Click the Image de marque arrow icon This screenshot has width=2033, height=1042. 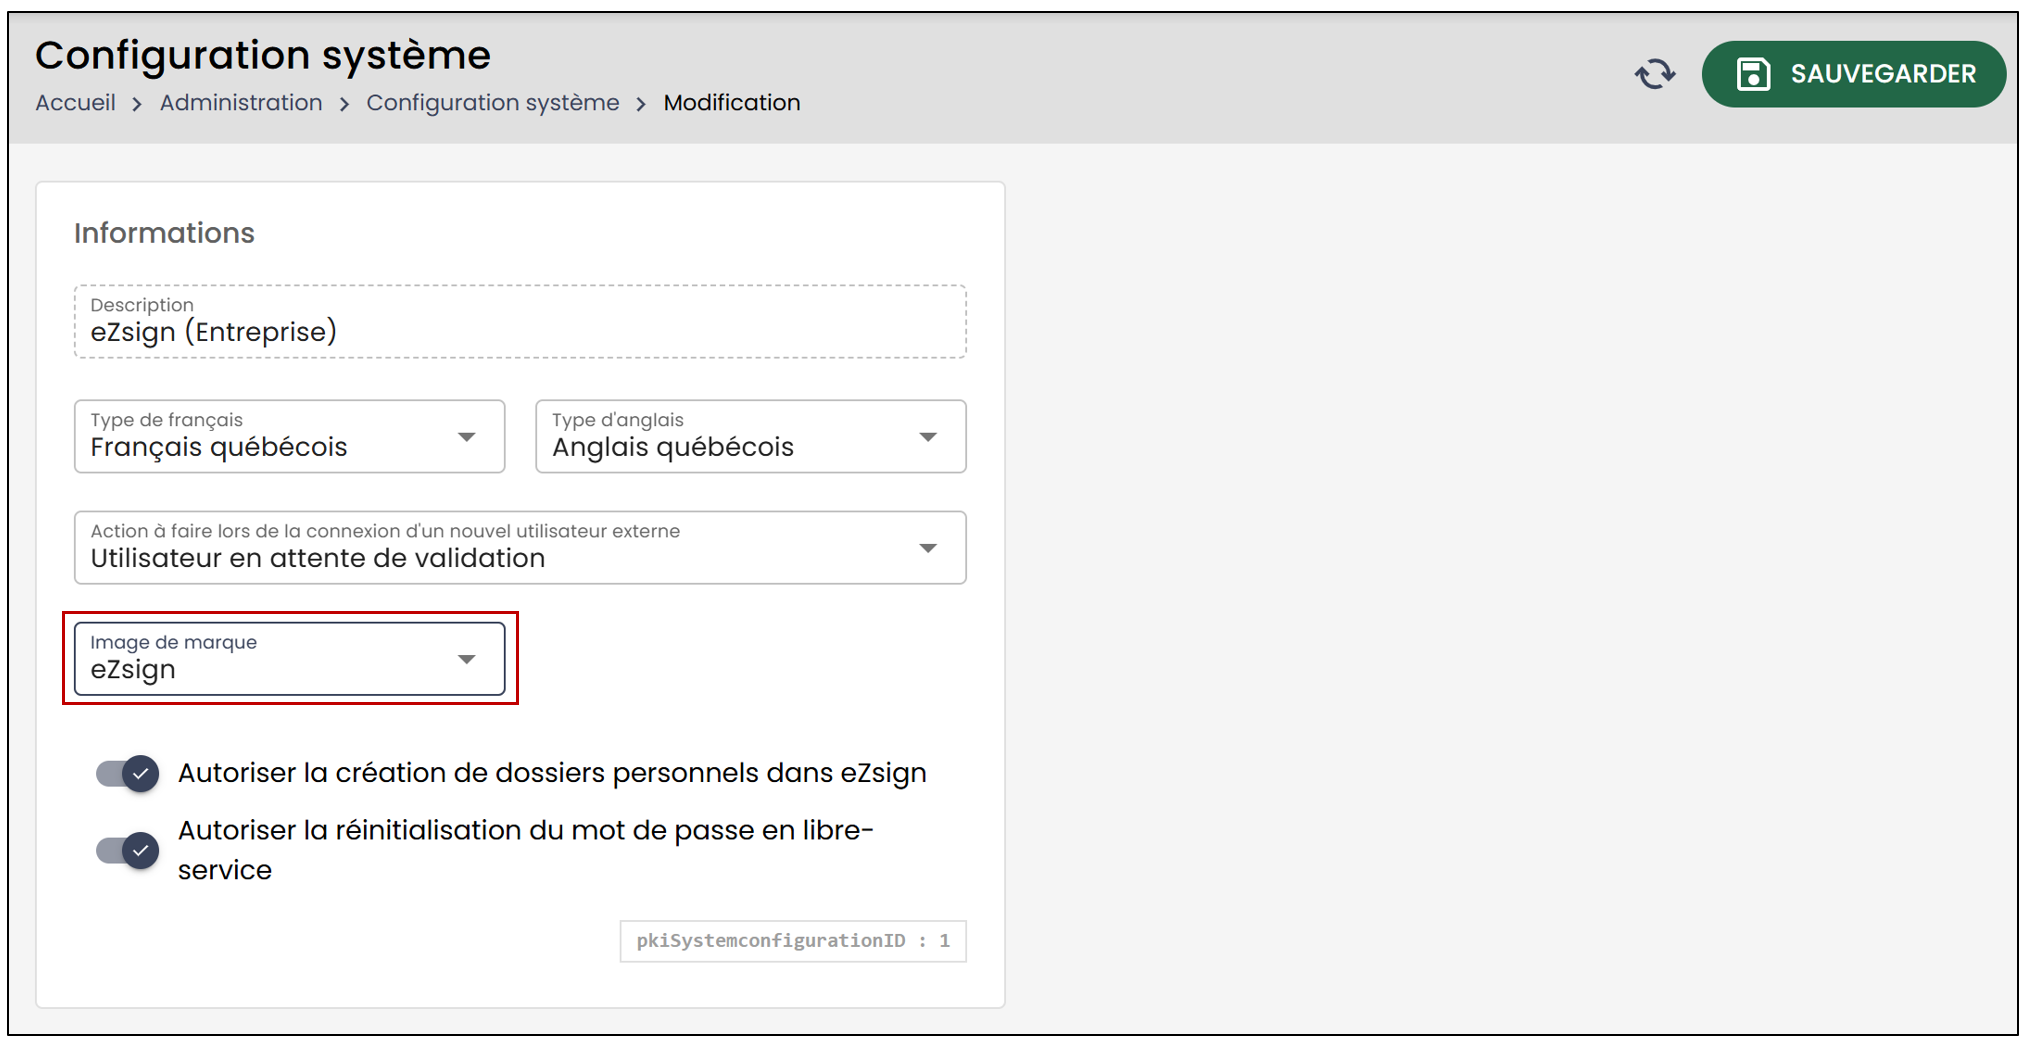[x=466, y=659]
